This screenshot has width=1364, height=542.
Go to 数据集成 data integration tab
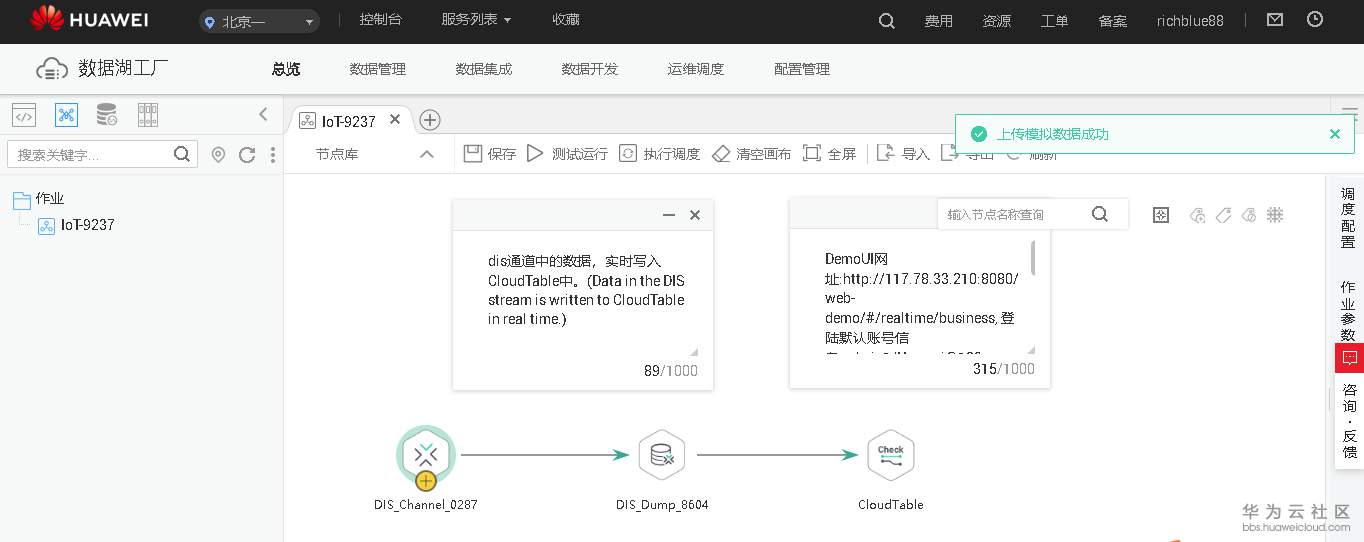(x=483, y=69)
